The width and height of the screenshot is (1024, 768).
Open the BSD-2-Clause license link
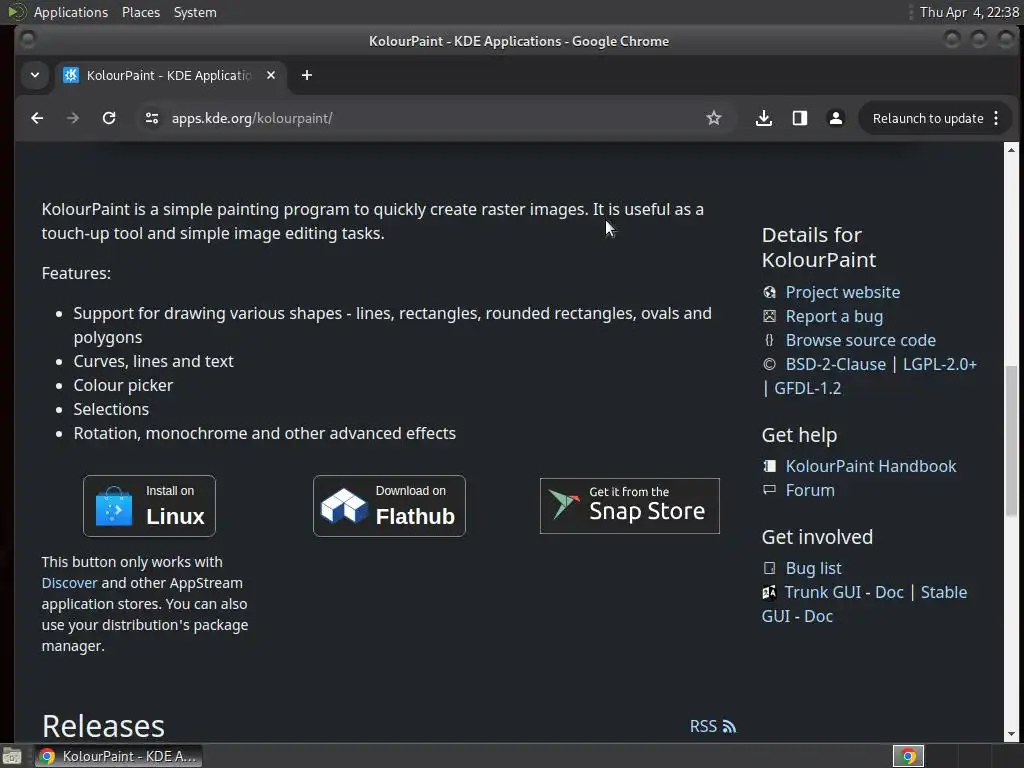[836, 364]
